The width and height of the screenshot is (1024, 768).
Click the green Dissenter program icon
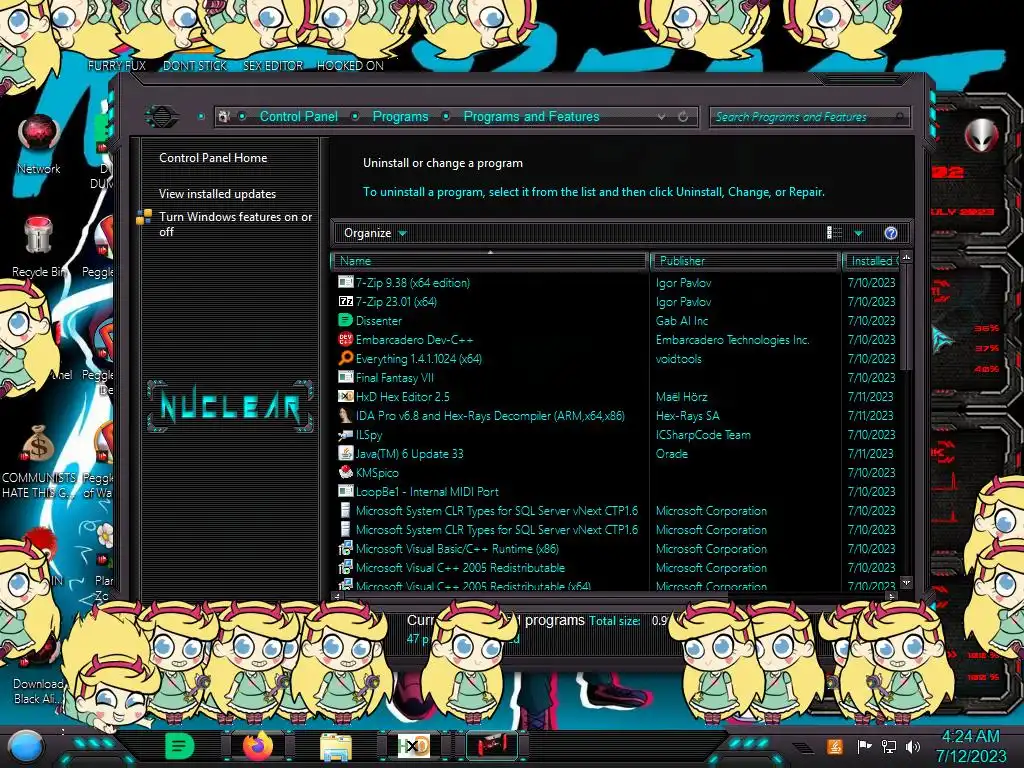click(345, 320)
